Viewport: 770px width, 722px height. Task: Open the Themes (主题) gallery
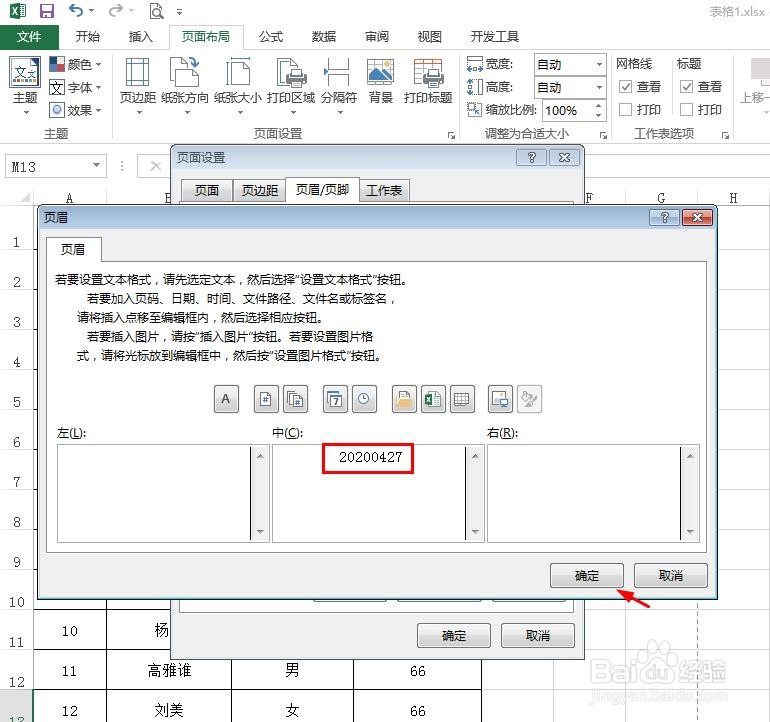coord(25,86)
